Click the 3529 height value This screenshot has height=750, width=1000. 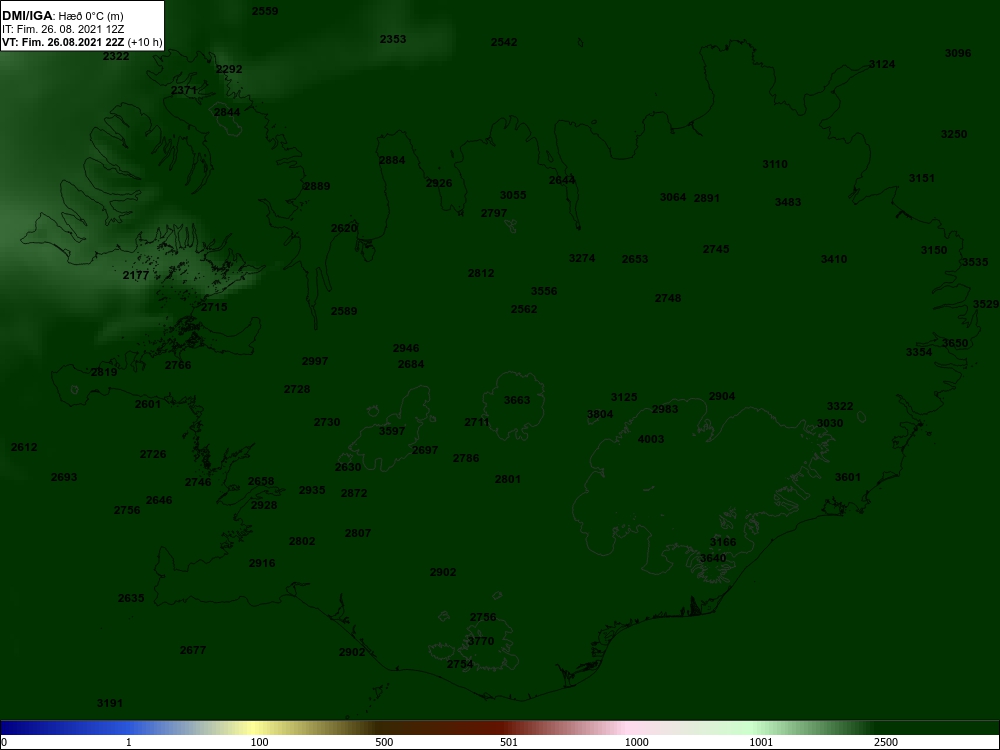click(986, 305)
